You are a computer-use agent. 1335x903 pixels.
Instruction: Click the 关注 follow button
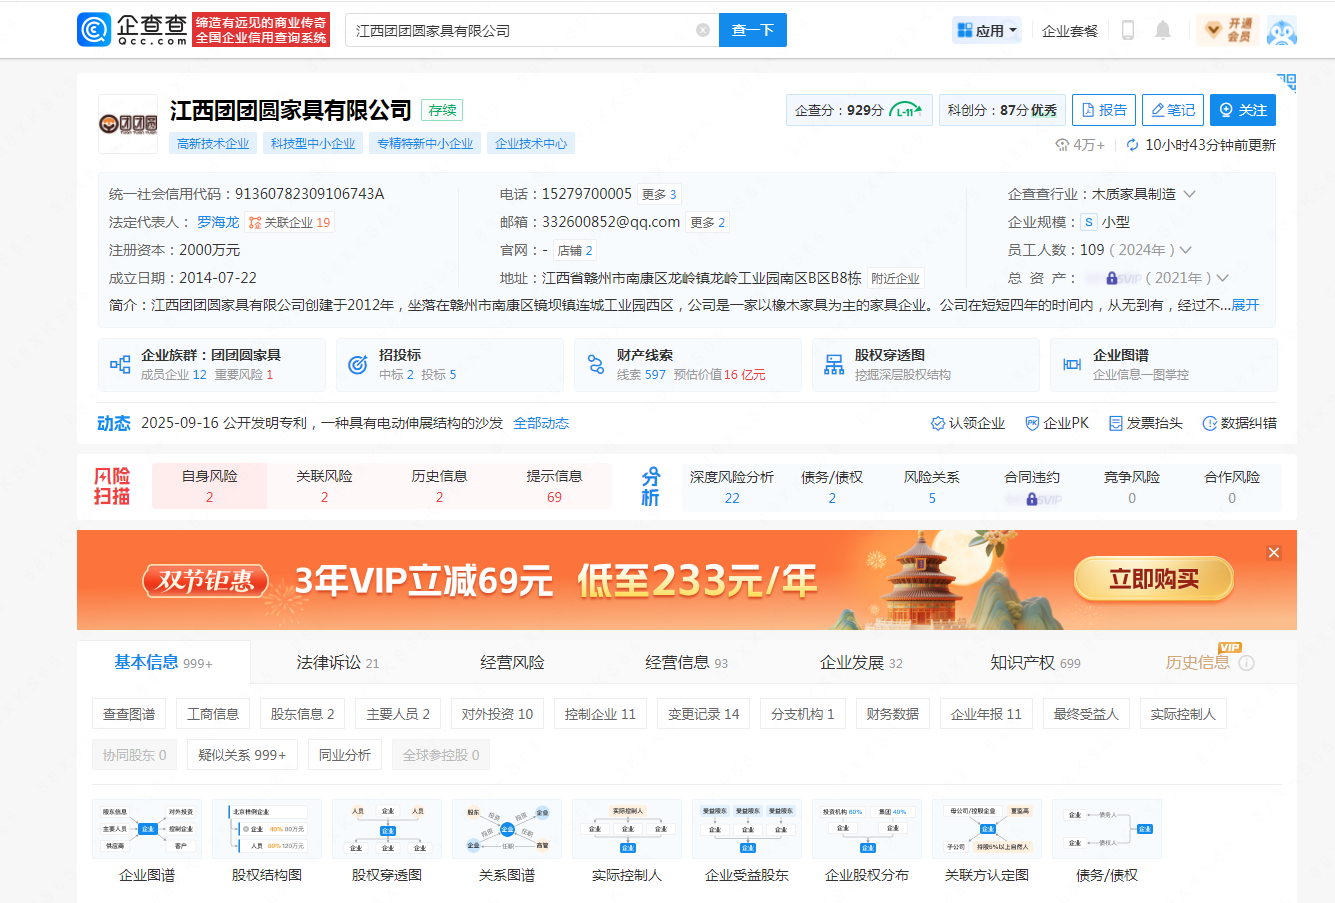point(1242,110)
